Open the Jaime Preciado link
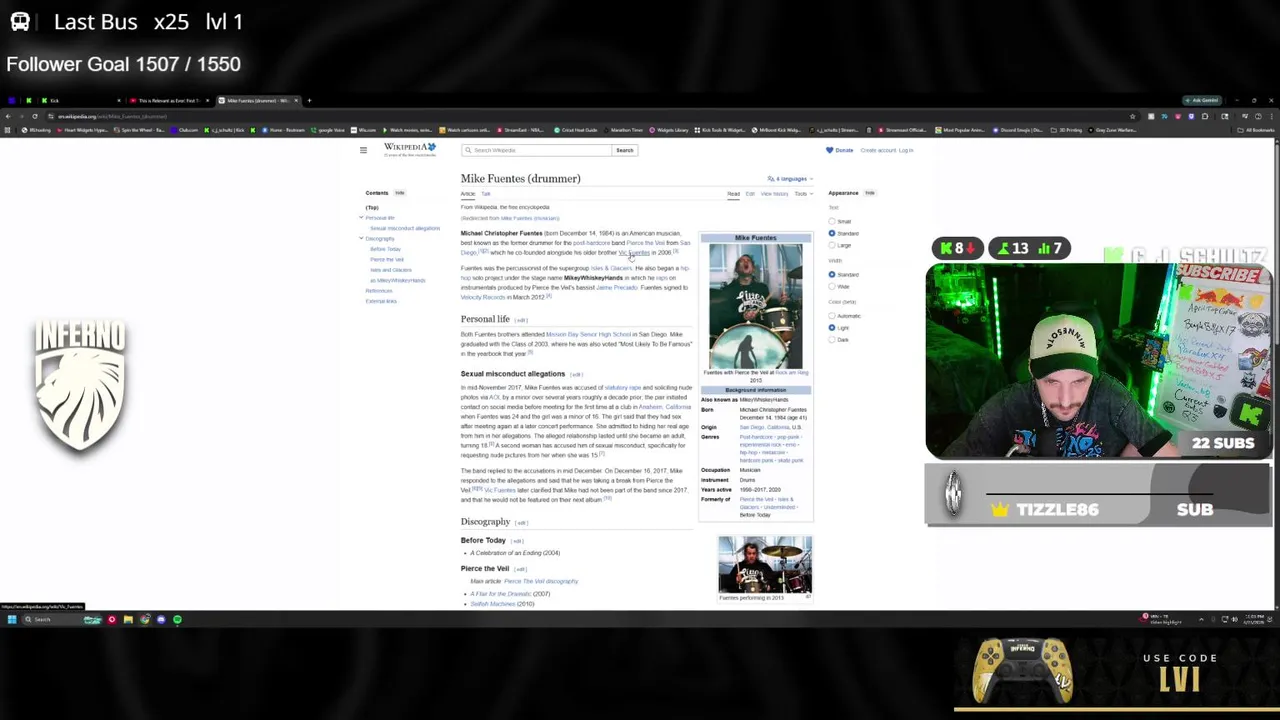Image resolution: width=1280 pixels, height=720 pixels. tap(617, 288)
